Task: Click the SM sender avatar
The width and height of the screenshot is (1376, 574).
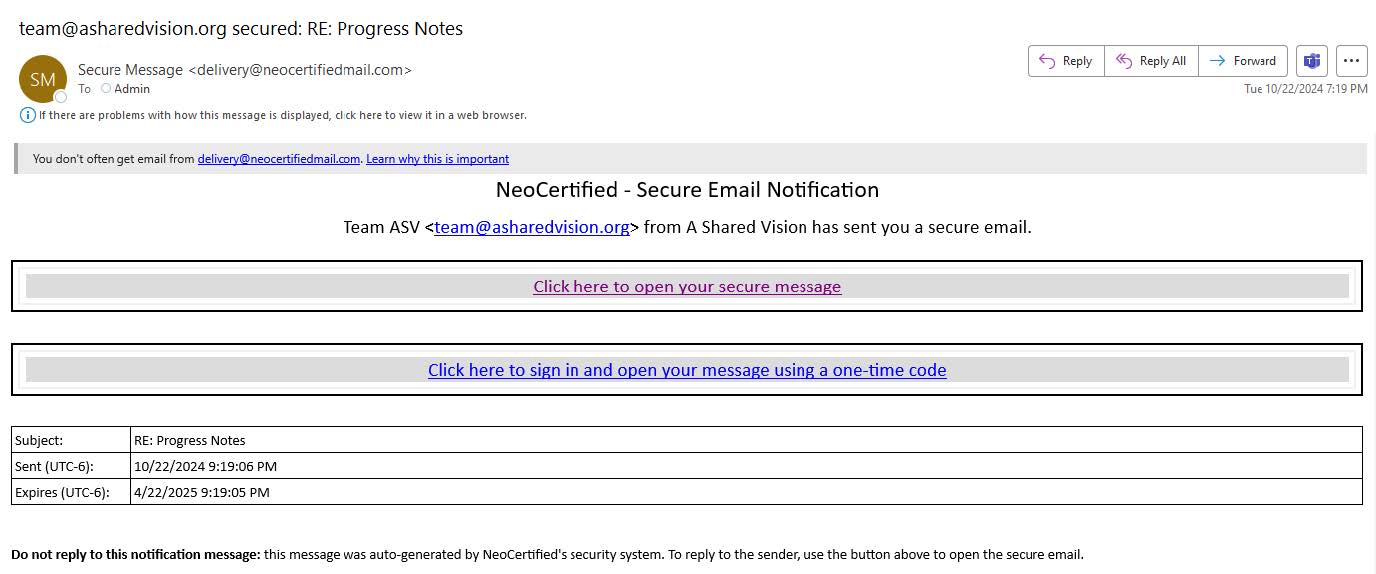Action: pos(43,80)
